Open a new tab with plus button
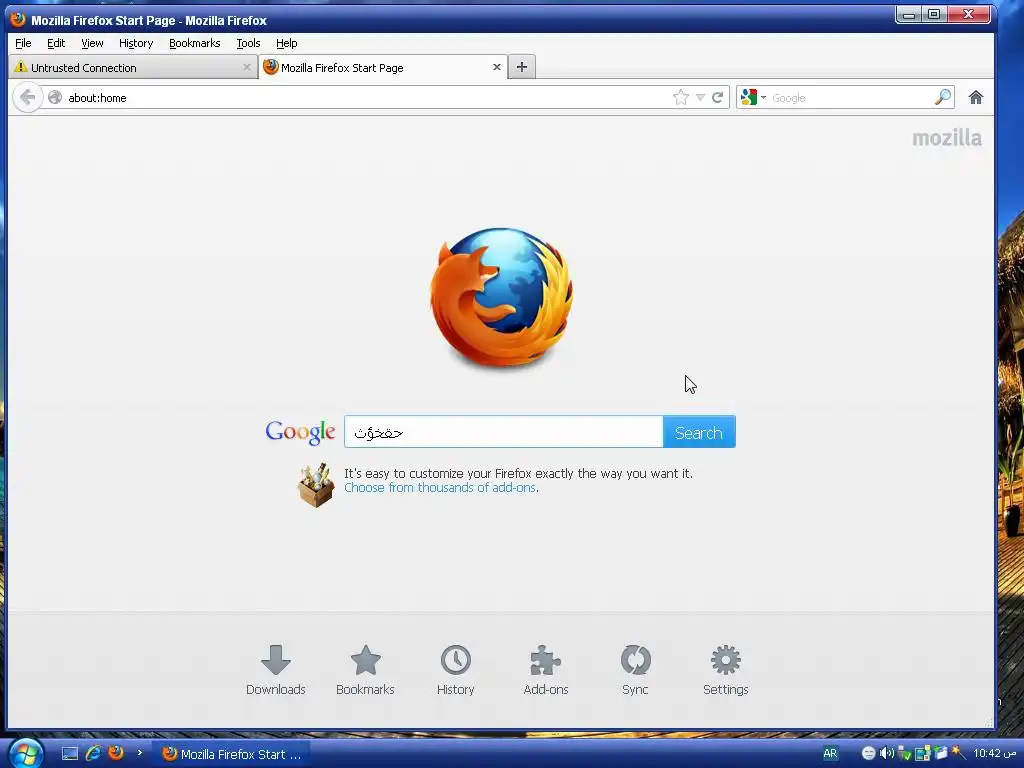Viewport: 1024px width, 768px height. click(x=522, y=67)
